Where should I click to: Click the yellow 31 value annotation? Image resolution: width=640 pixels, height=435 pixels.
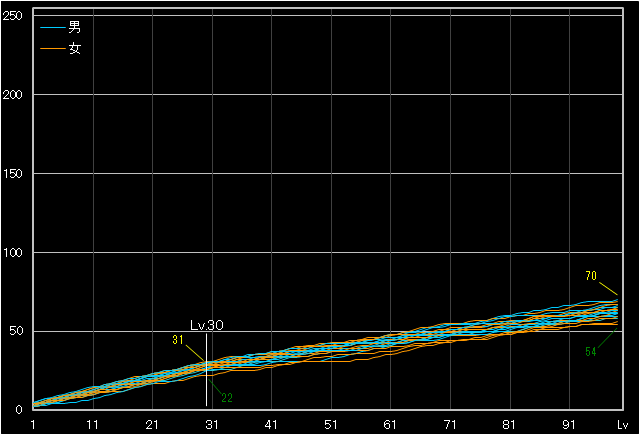coord(178,340)
